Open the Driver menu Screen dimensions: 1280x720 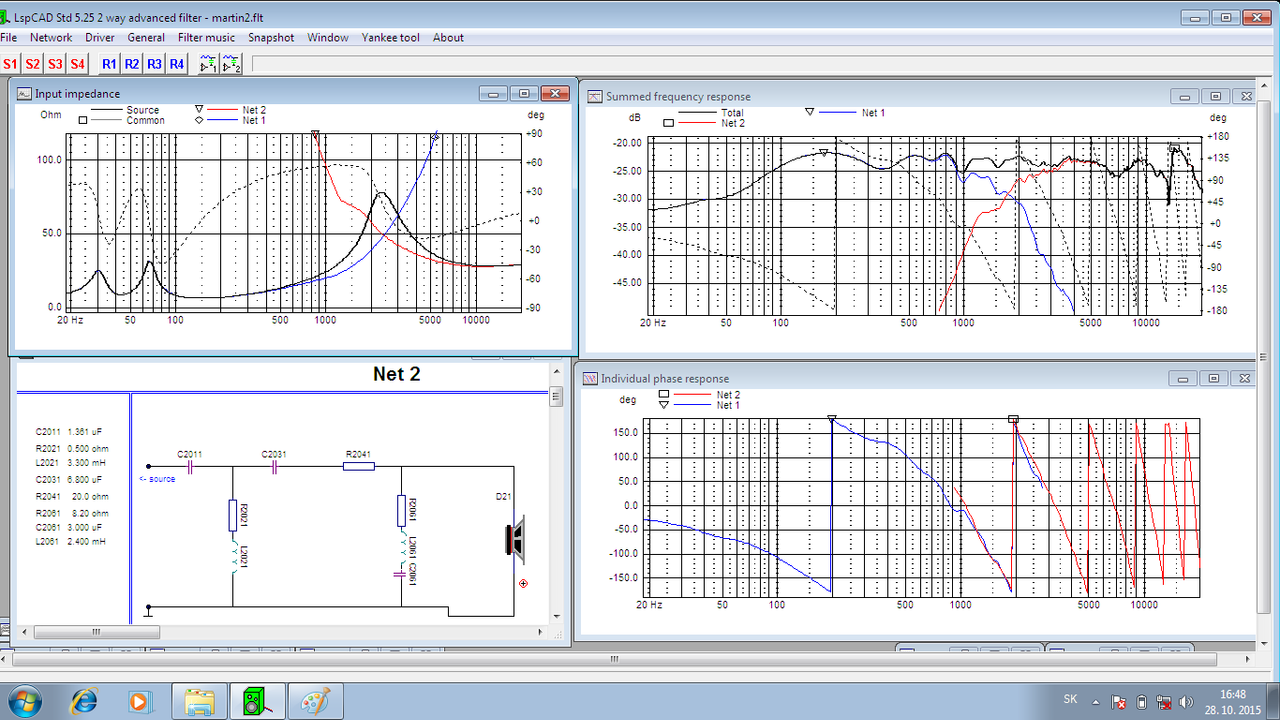click(100, 38)
